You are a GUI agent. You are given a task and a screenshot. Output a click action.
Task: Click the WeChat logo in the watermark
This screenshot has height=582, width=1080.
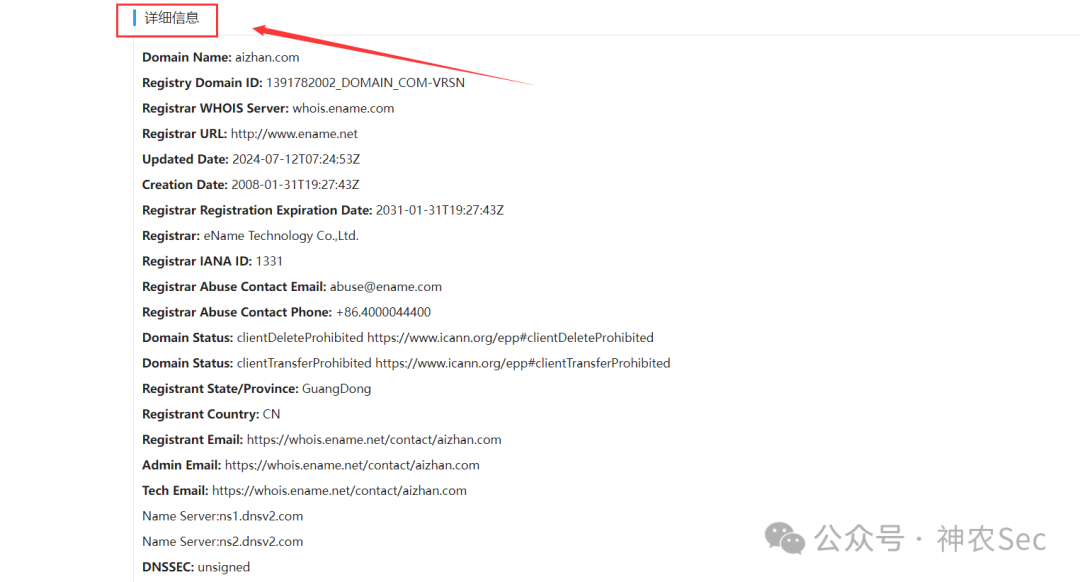tap(785, 539)
